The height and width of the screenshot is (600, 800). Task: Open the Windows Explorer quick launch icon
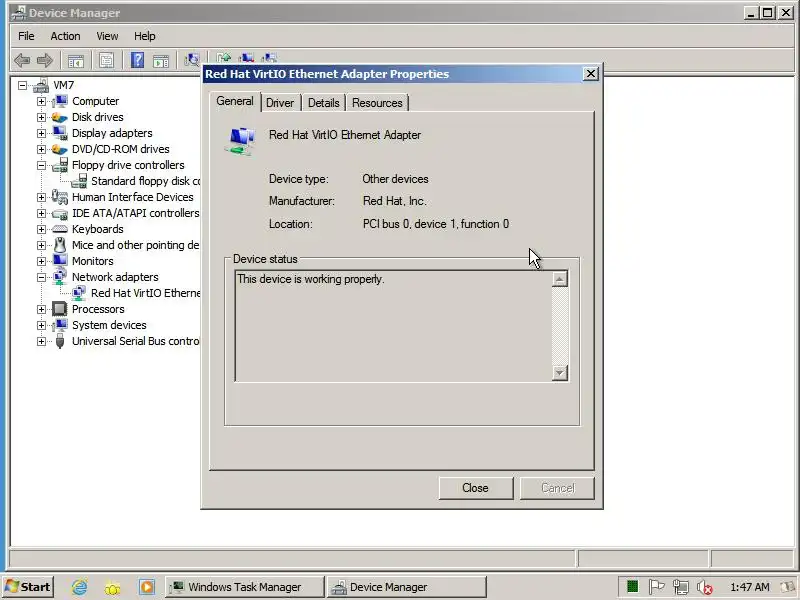point(113,587)
